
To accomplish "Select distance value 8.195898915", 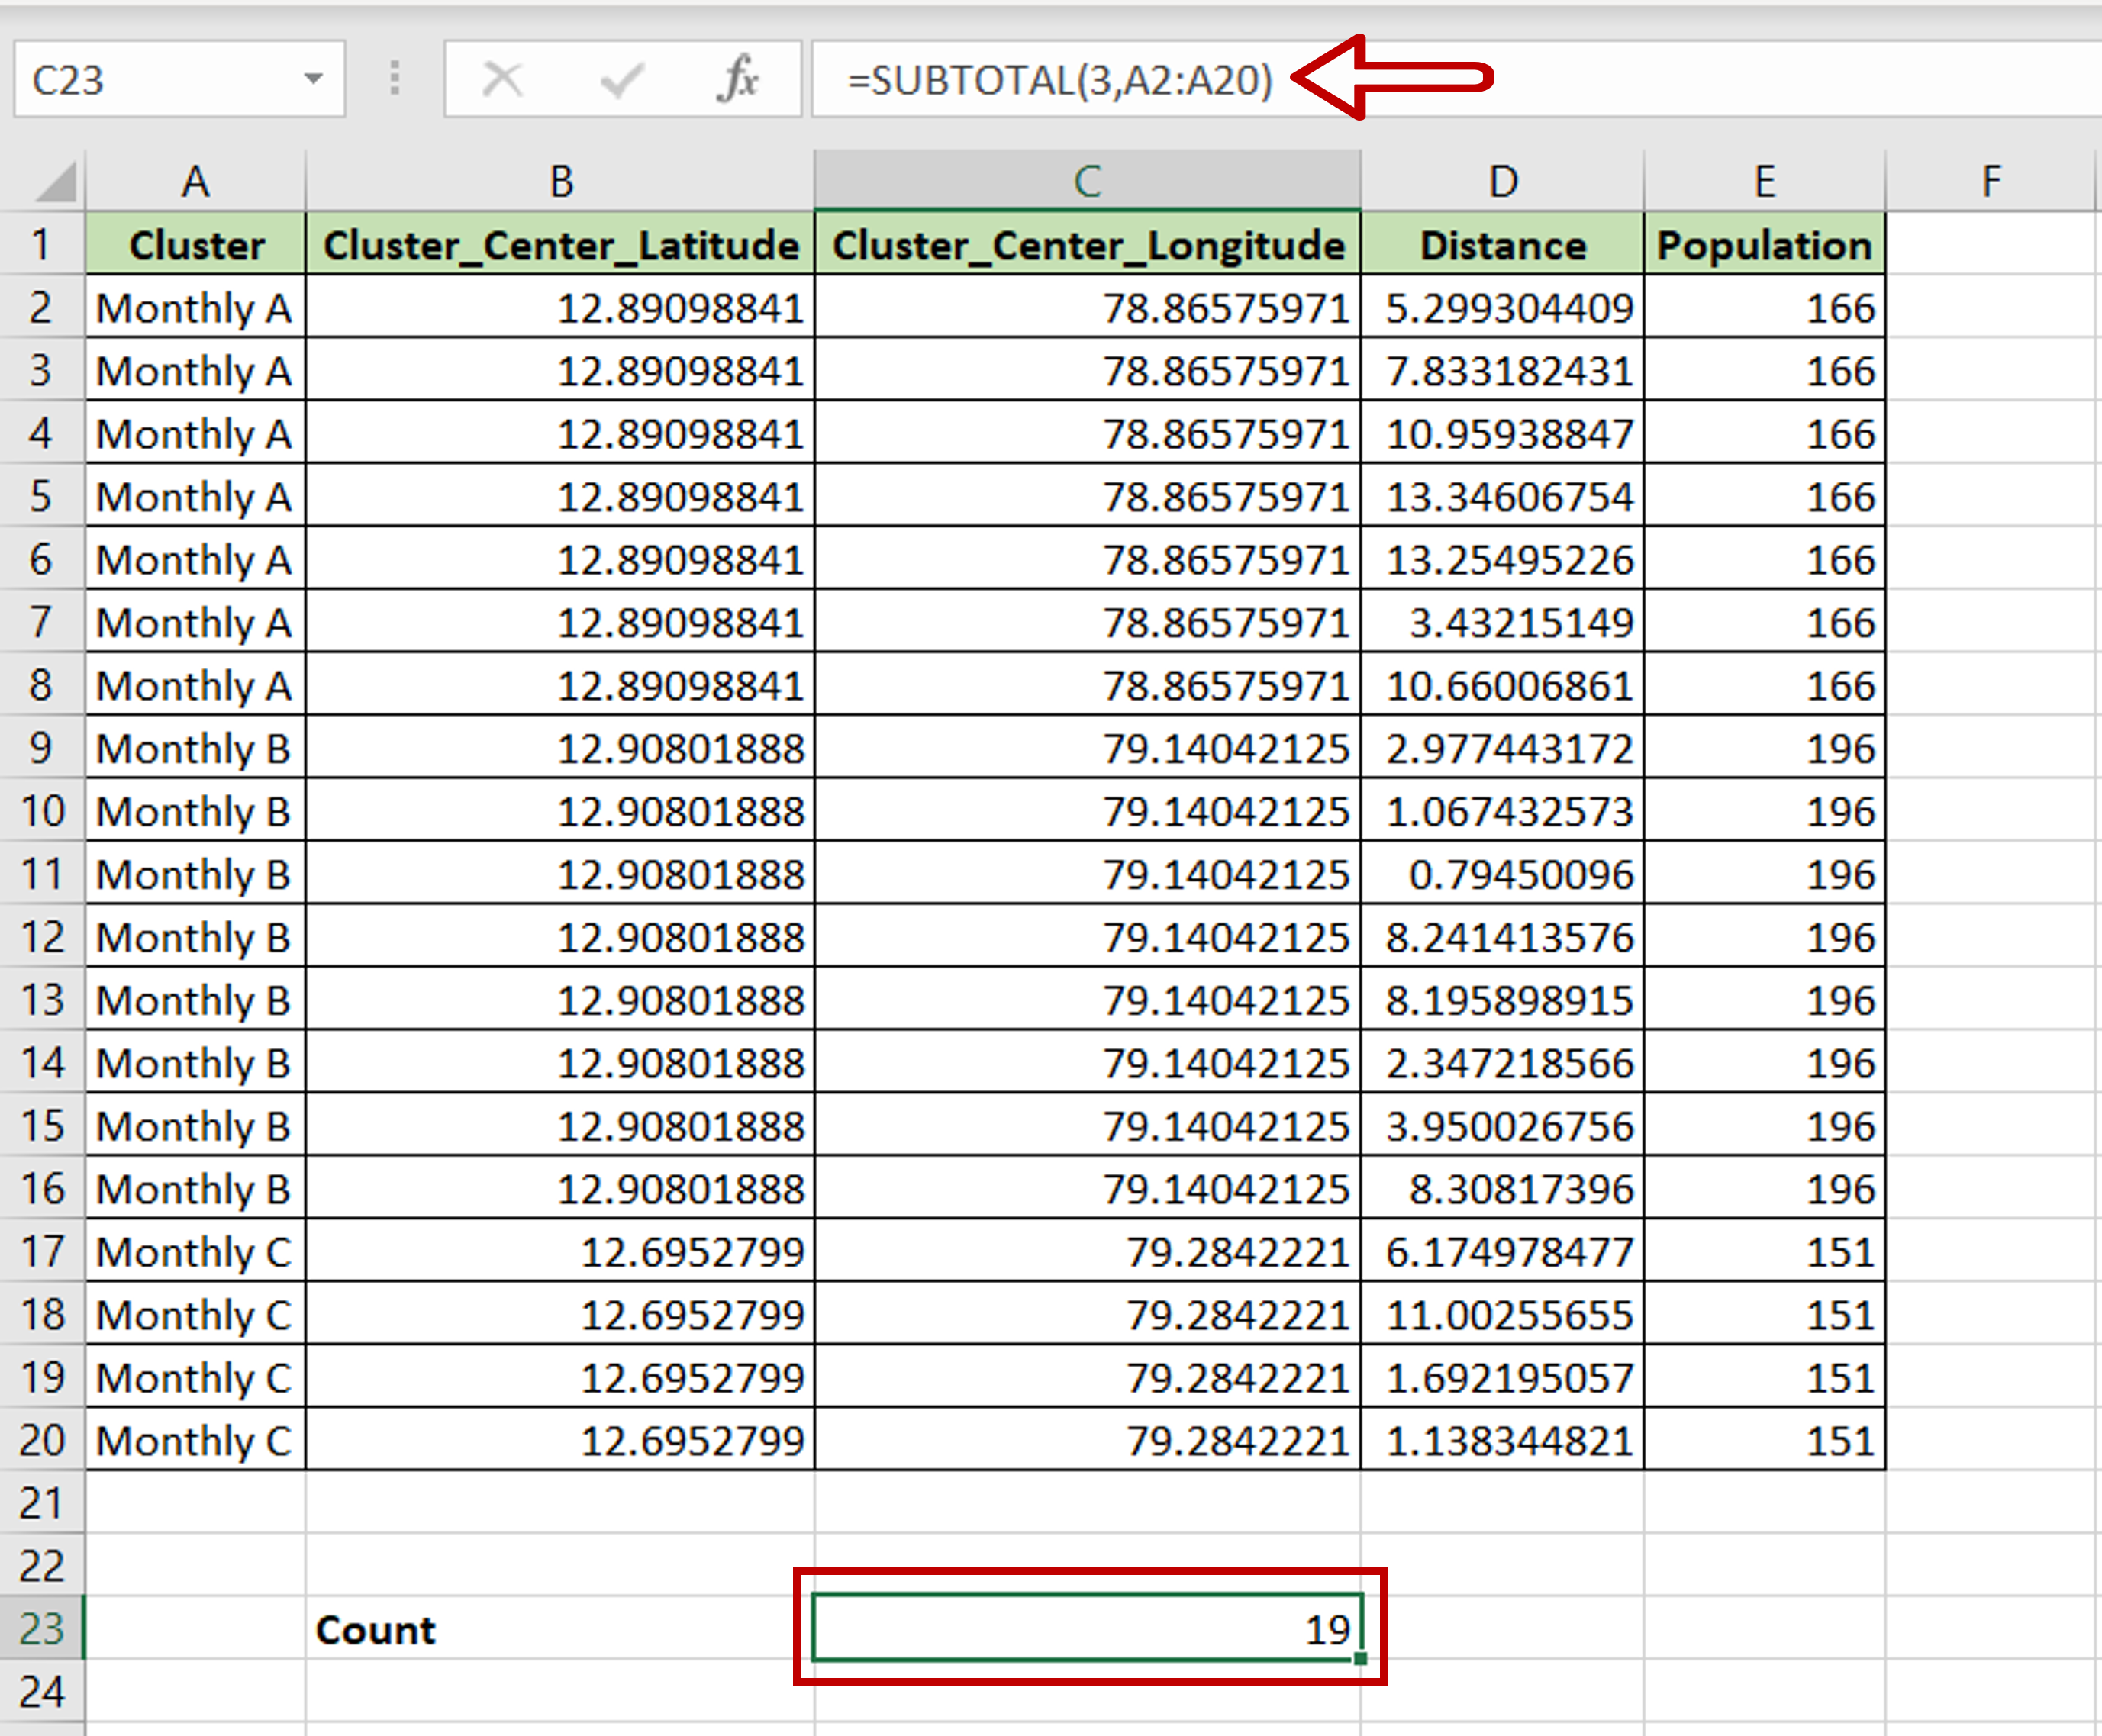I will [x=1502, y=999].
